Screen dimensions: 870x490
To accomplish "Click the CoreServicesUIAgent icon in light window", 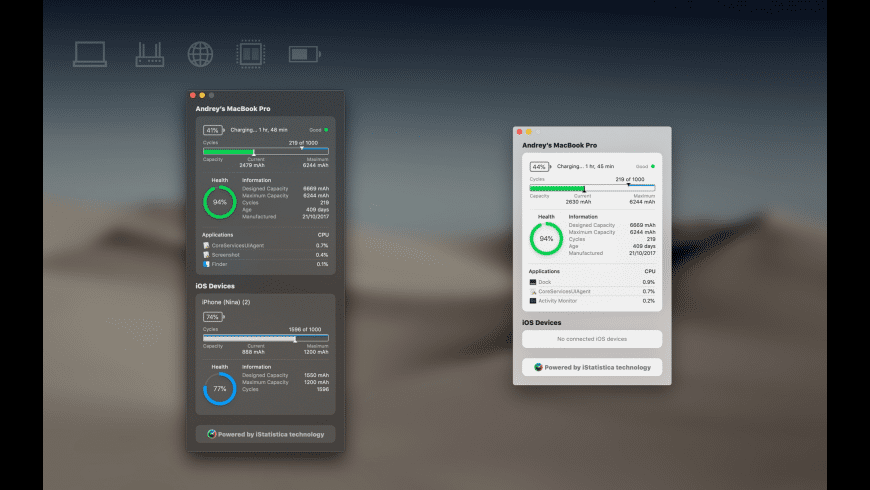I will [x=533, y=291].
